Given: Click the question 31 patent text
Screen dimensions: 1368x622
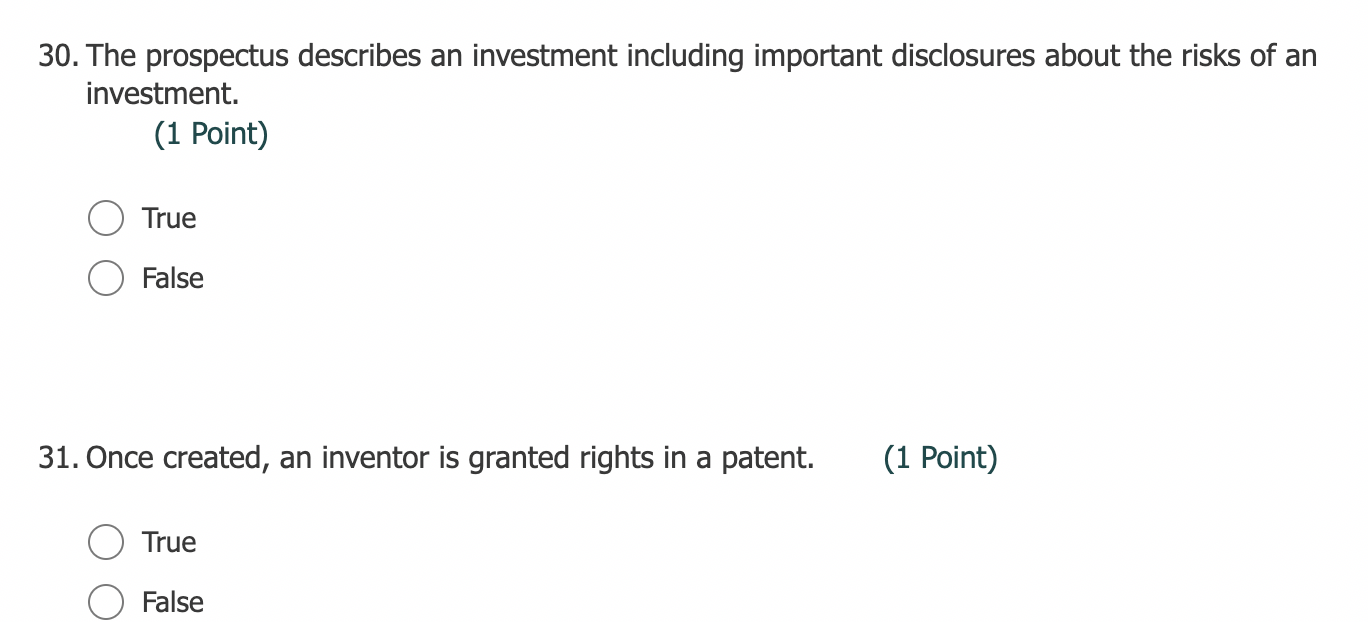Looking at the screenshot, I should click(450, 458).
